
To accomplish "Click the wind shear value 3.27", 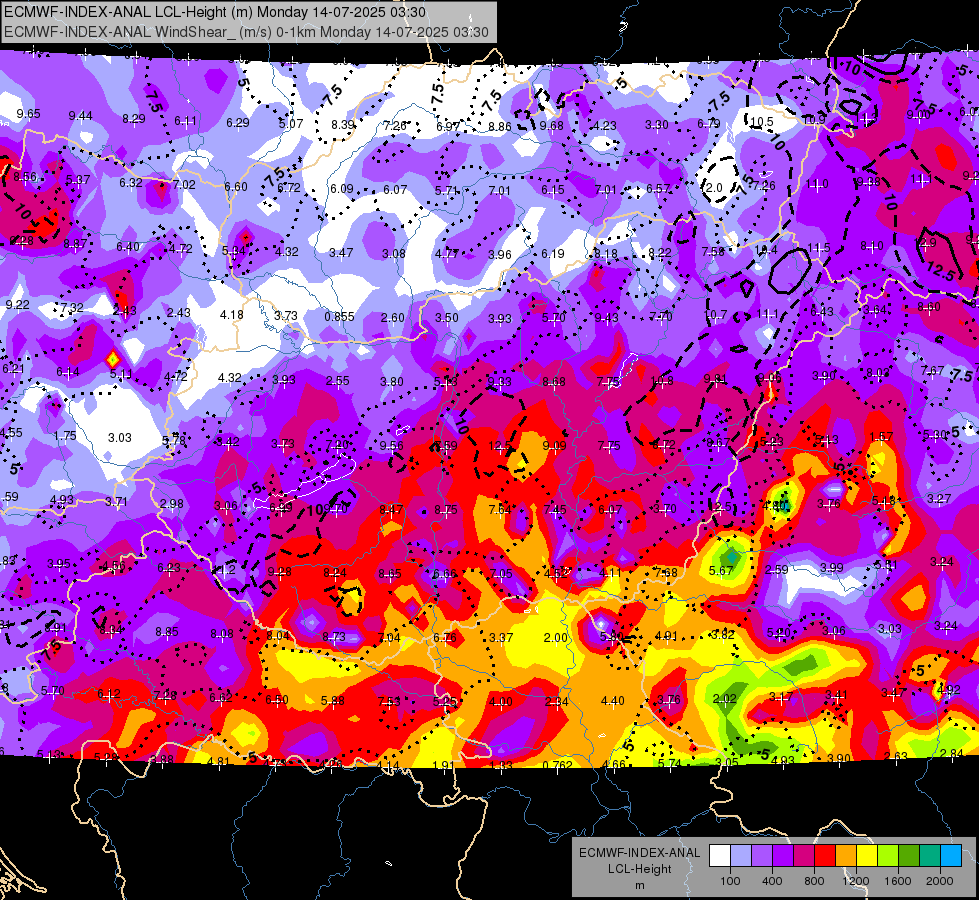I will [x=939, y=498].
